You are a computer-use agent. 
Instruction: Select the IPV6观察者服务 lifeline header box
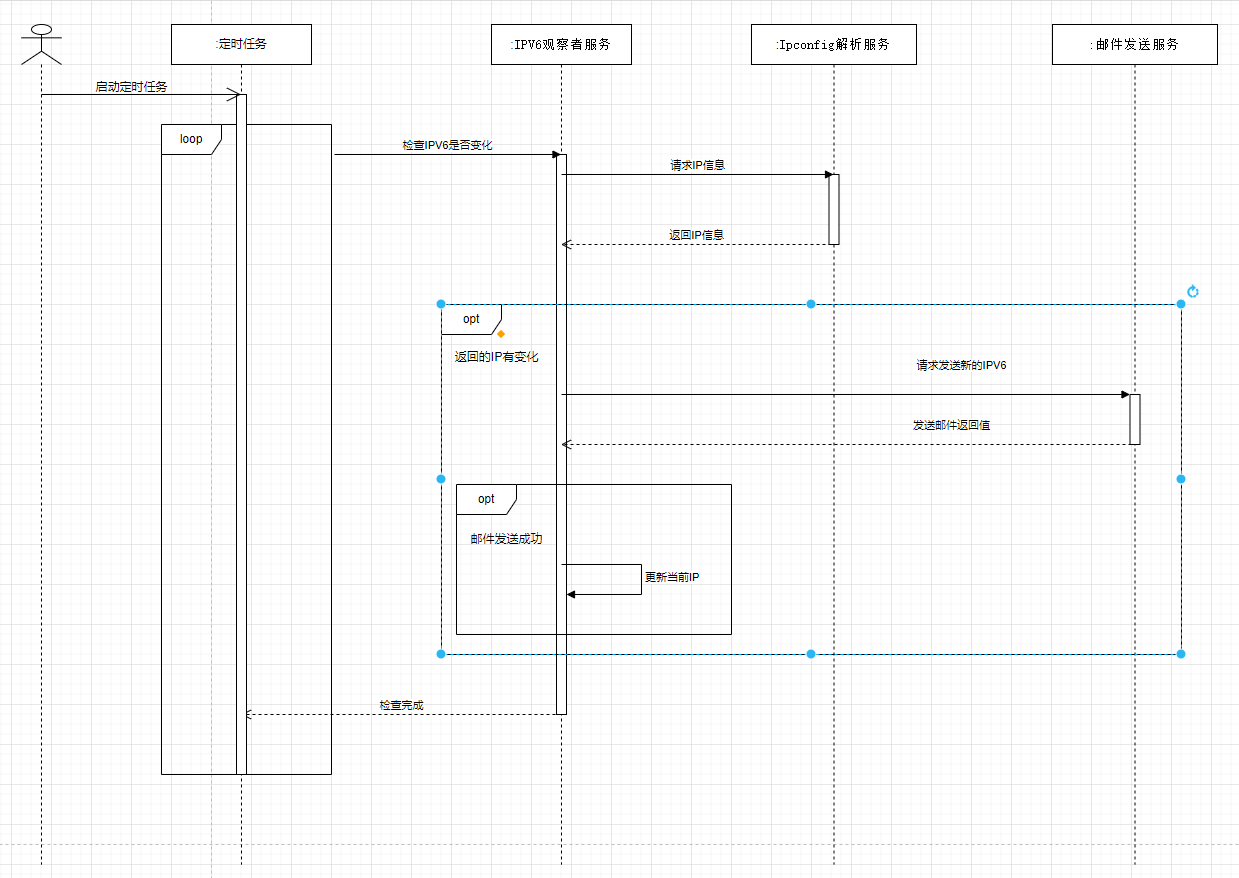[x=561, y=44]
